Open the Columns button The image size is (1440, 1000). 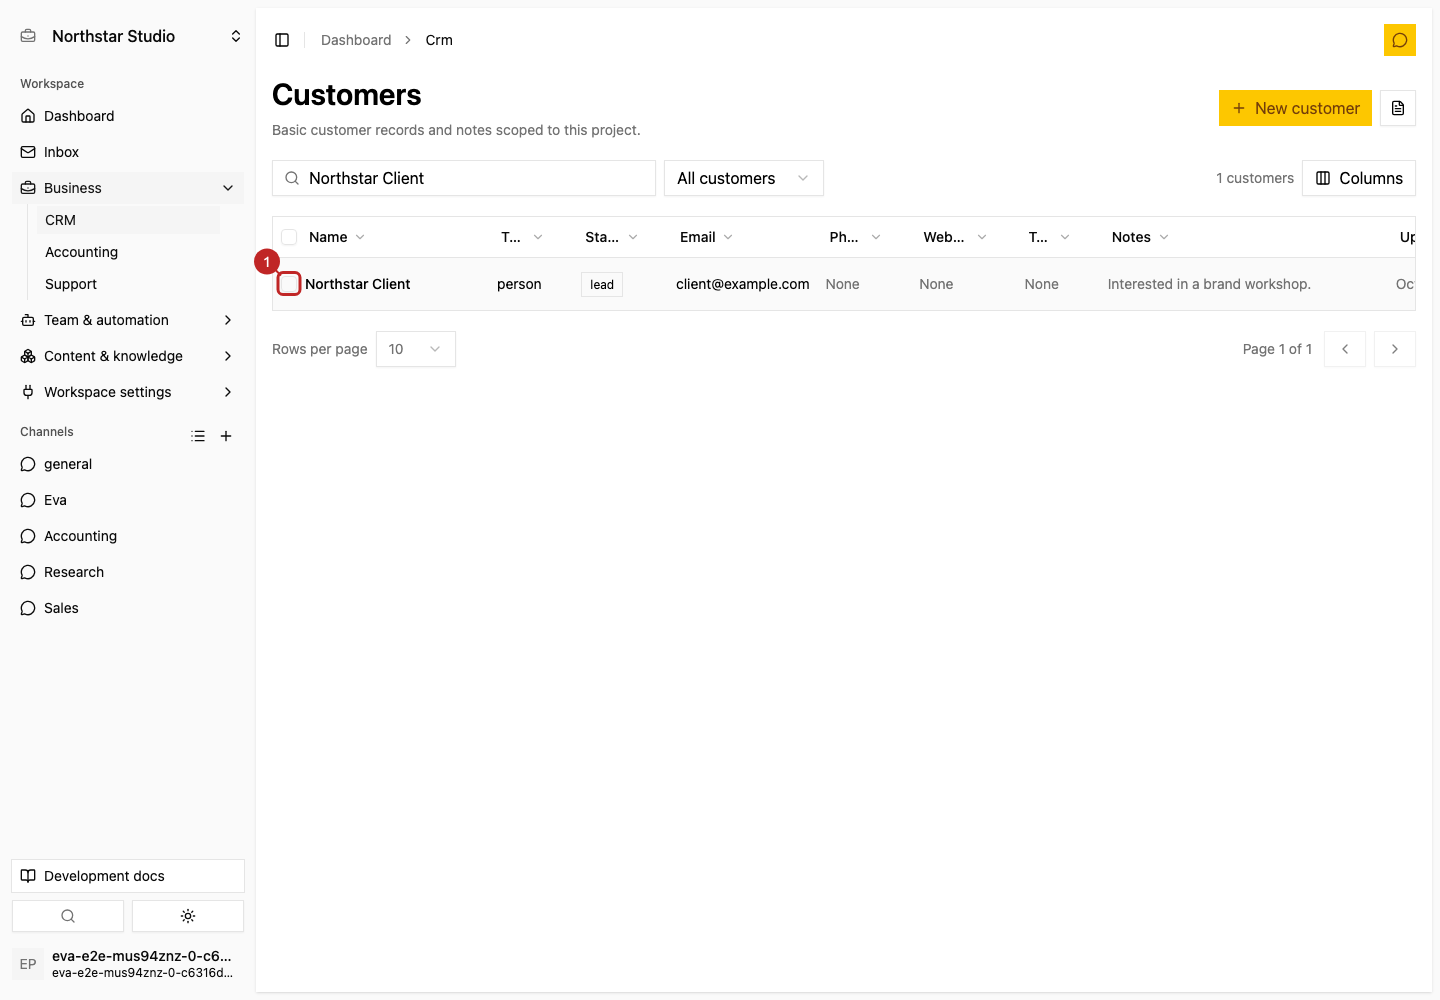(x=1359, y=178)
